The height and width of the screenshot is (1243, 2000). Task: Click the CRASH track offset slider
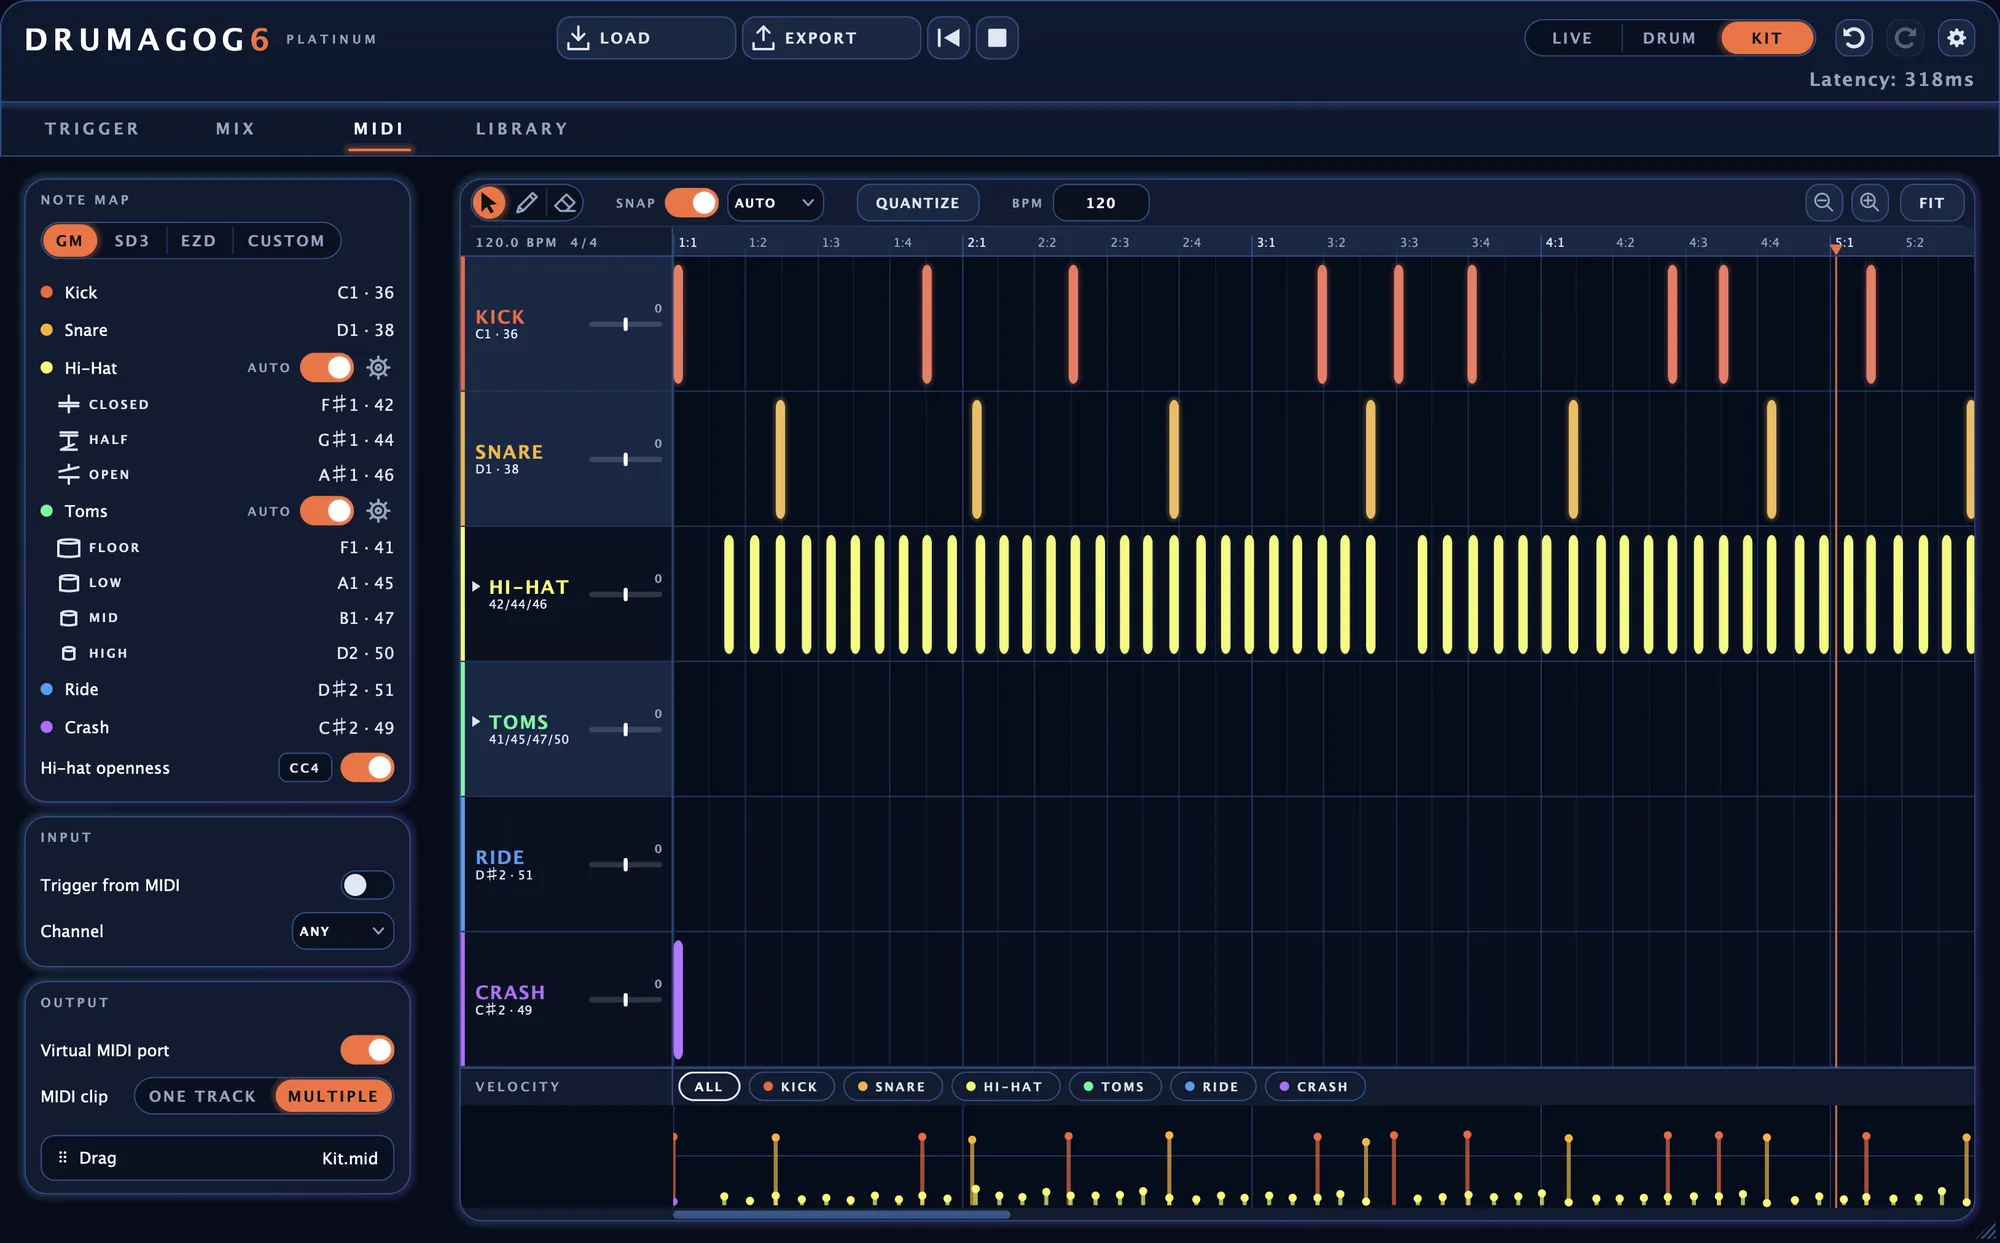[626, 1000]
